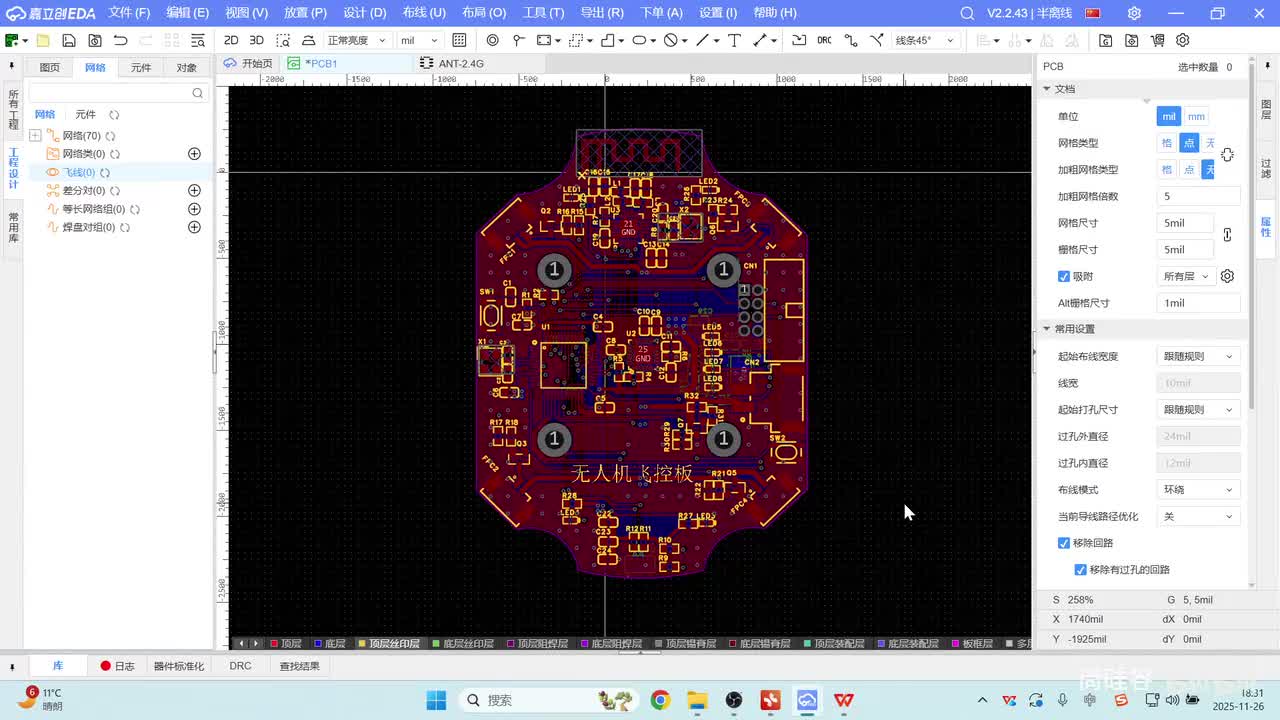The width and height of the screenshot is (1280, 720).
Task: Open snap settings gear next to 所有层
Action: tap(1227, 276)
